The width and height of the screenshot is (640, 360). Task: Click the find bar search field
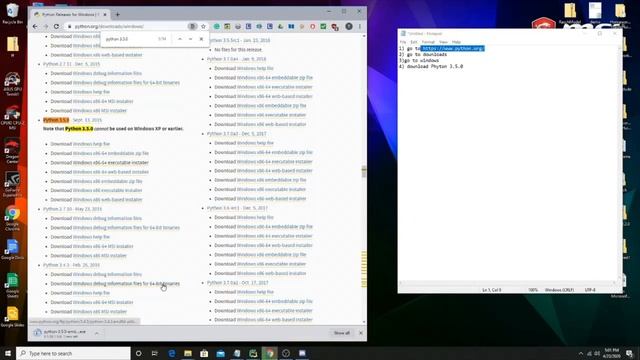[x=129, y=39]
